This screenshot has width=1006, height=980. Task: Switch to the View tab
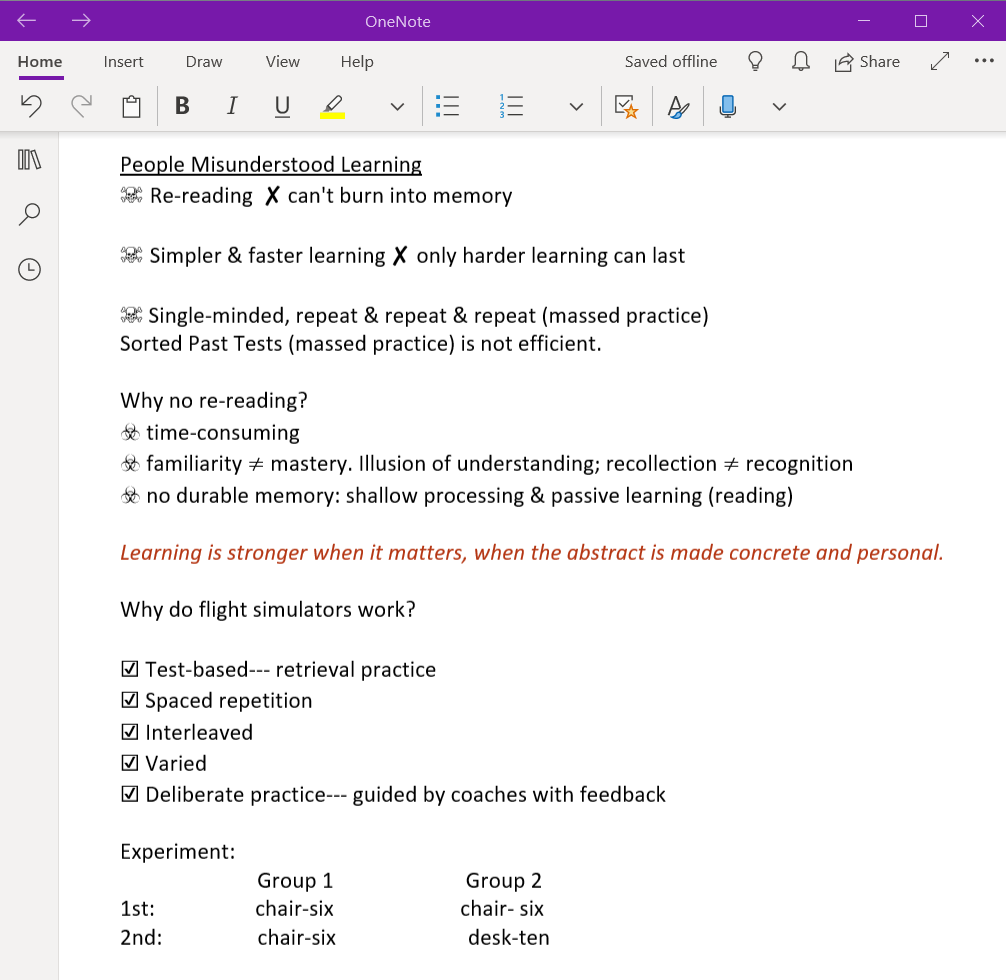coord(282,62)
